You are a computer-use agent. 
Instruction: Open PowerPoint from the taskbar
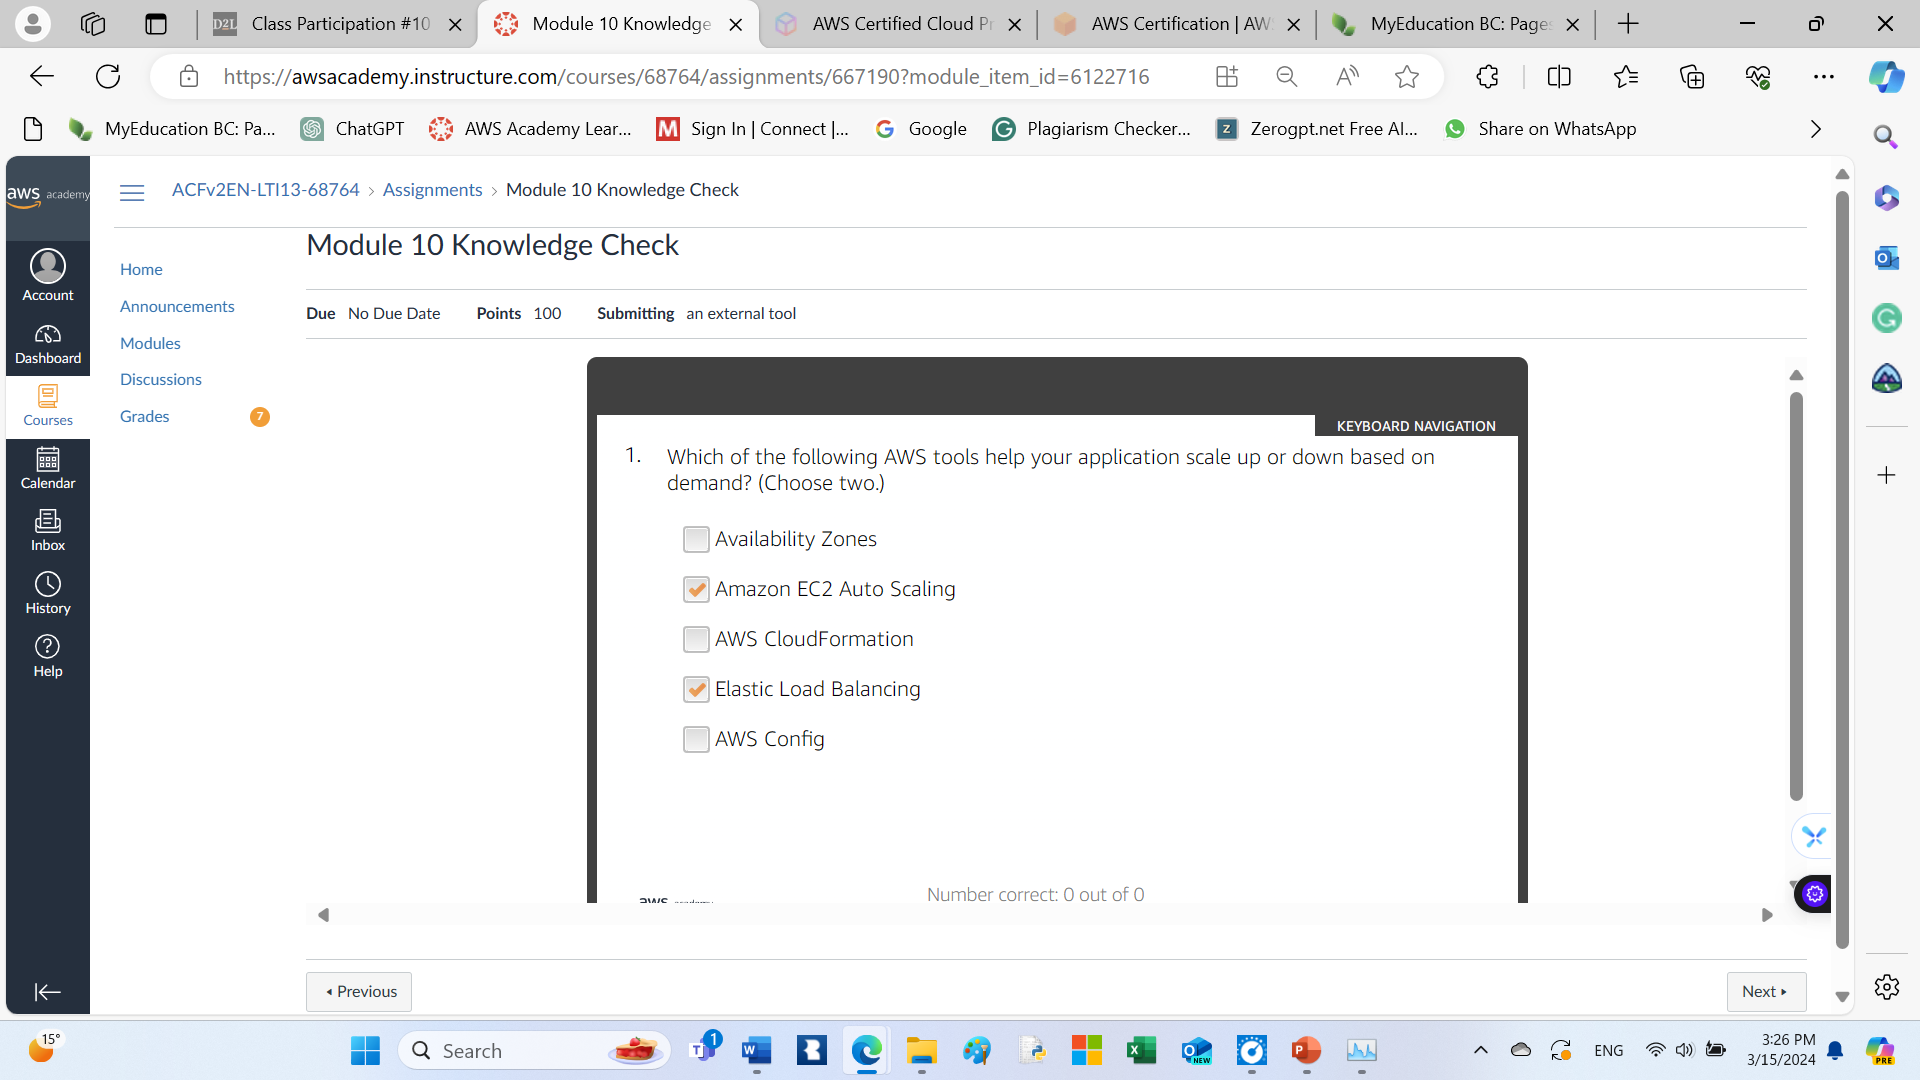click(1306, 1050)
